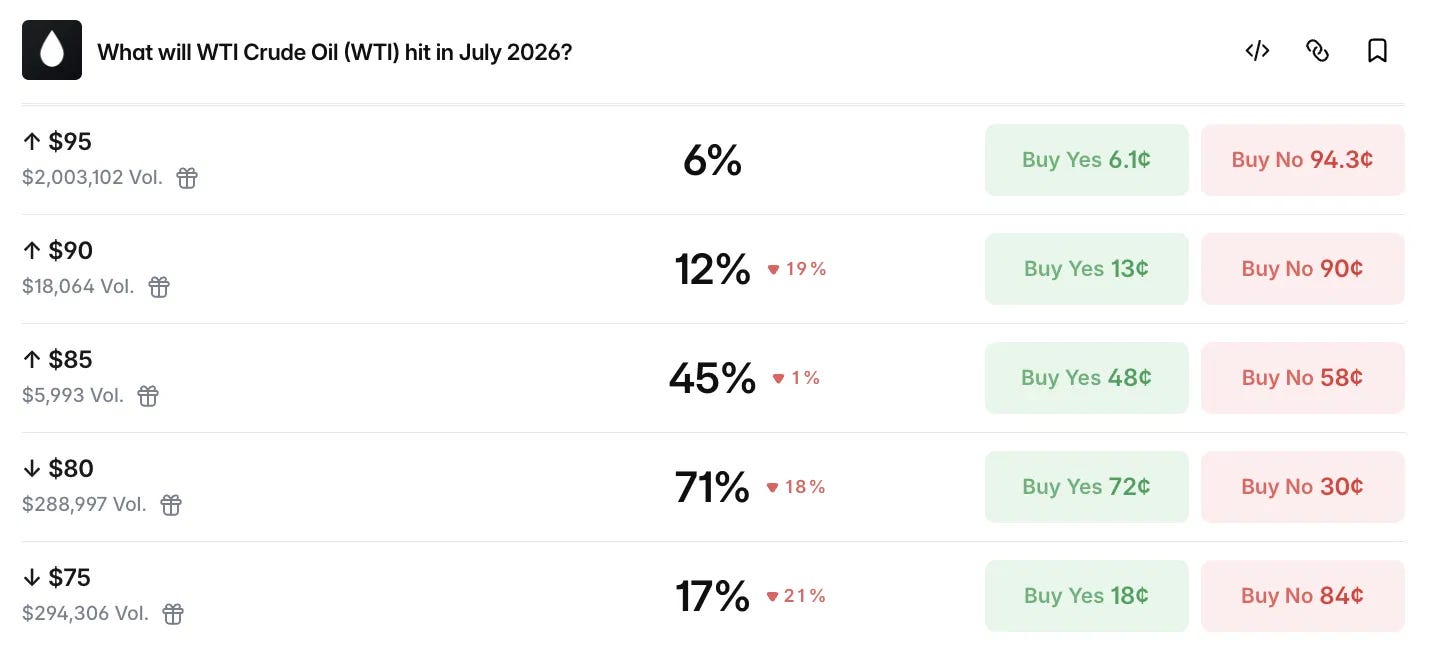Select Buy Yes 13¢ on $90
This screenshot has height=648, width=1432.
pyautogui.click(x=1086, y=269)
